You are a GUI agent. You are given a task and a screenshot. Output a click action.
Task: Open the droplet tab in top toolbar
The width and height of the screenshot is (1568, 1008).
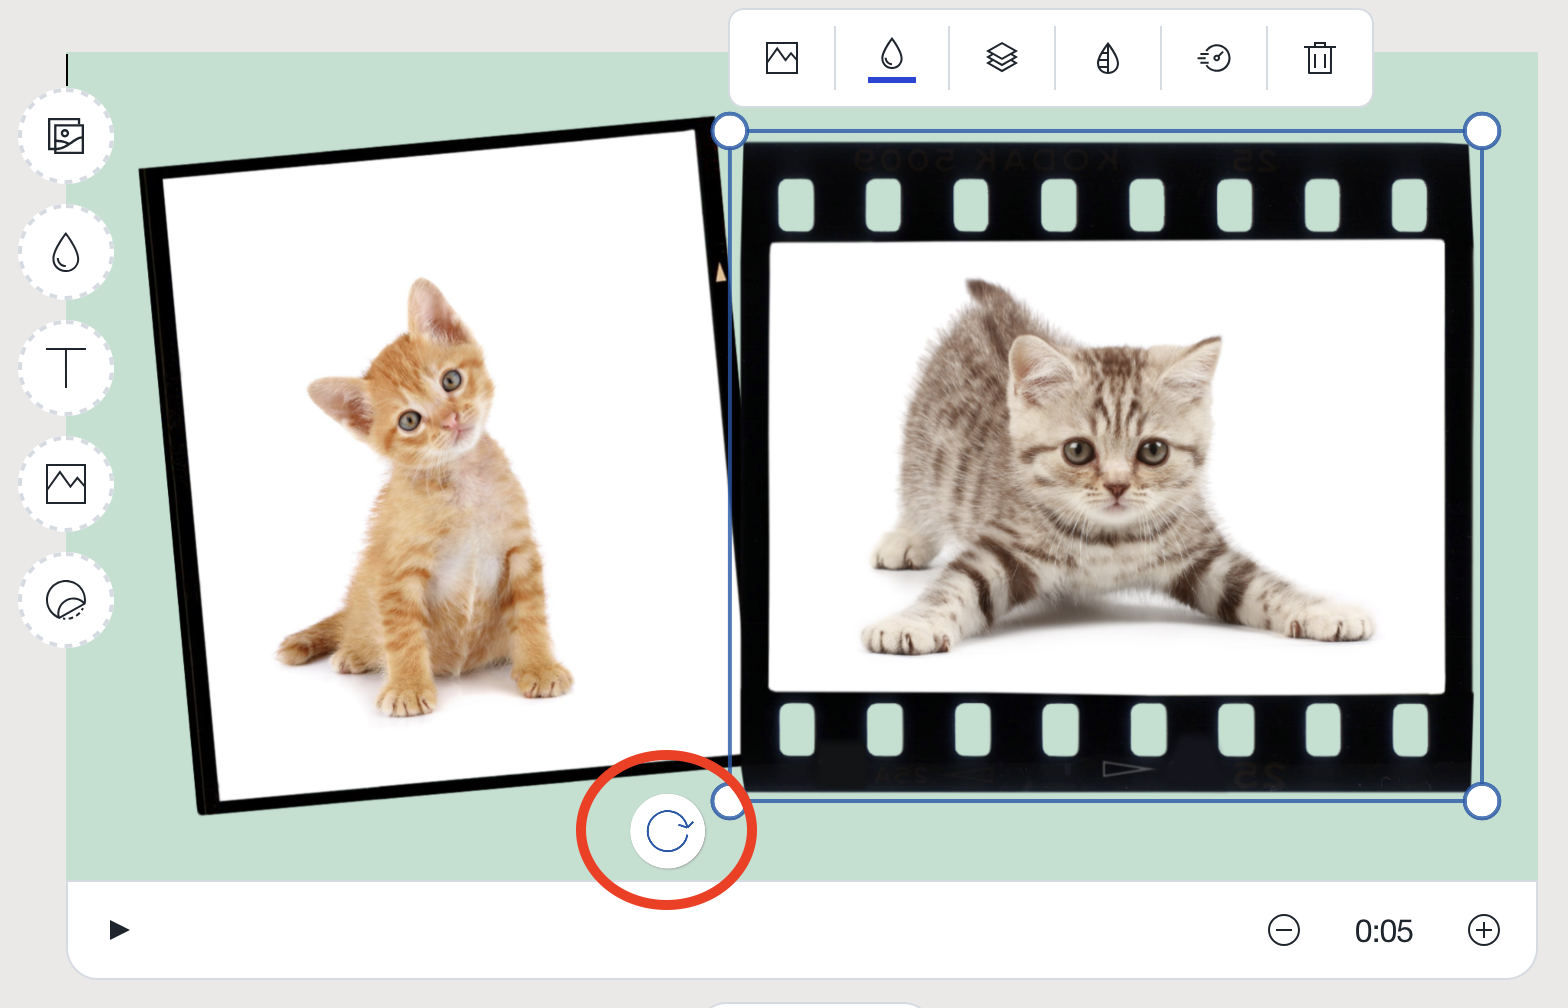tap(891, 57)
